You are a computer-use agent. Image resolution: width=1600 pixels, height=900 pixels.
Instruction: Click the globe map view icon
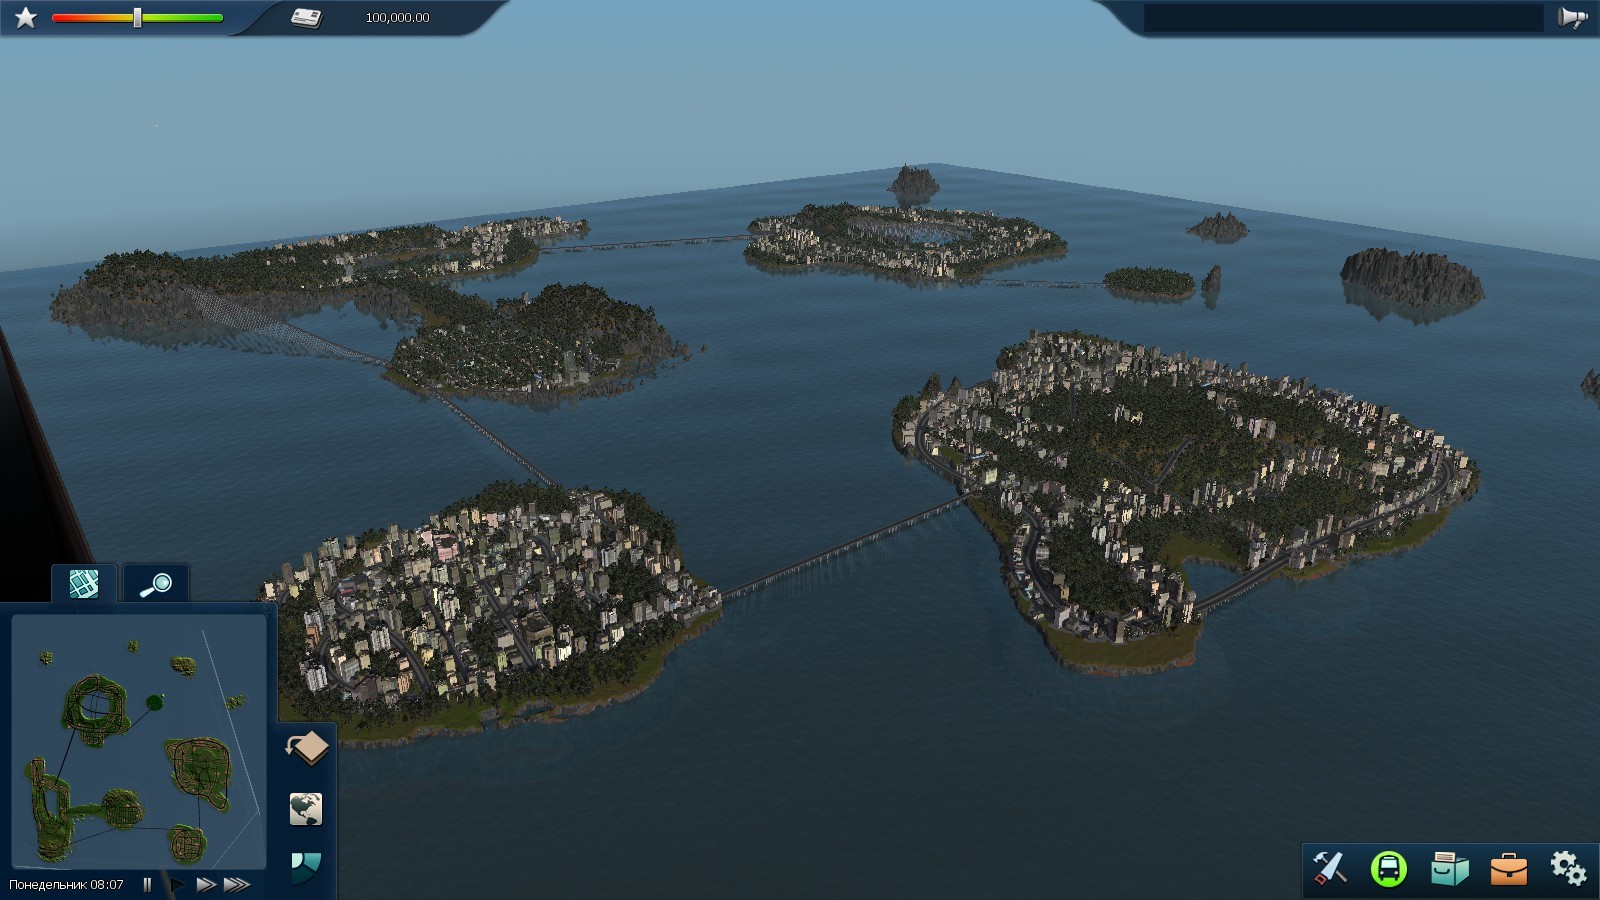coord(306,809)
